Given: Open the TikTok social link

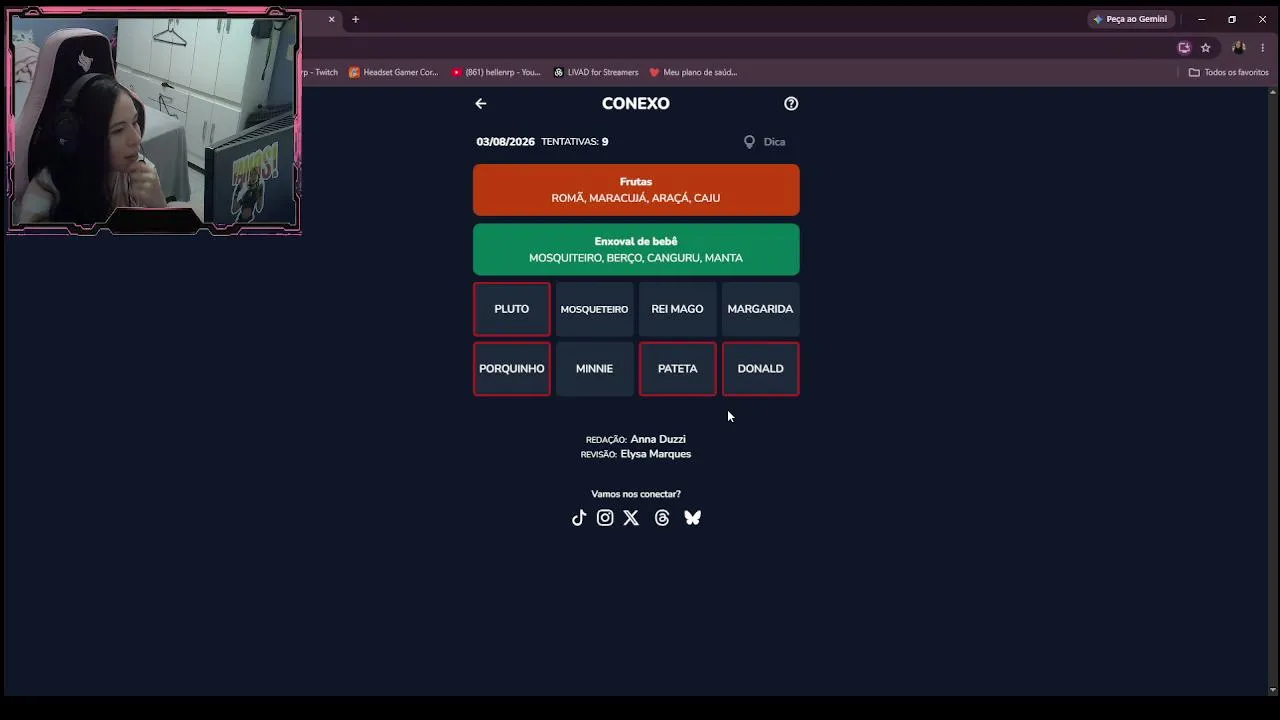Looking at the screenshot, I should pos(579,518).
